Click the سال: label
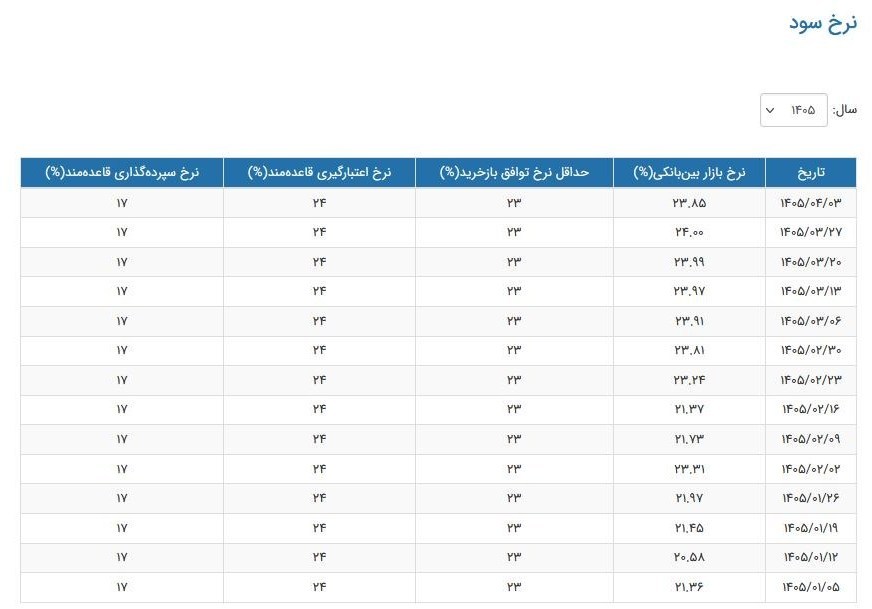The image size is (872, 609). pos(844,110)
